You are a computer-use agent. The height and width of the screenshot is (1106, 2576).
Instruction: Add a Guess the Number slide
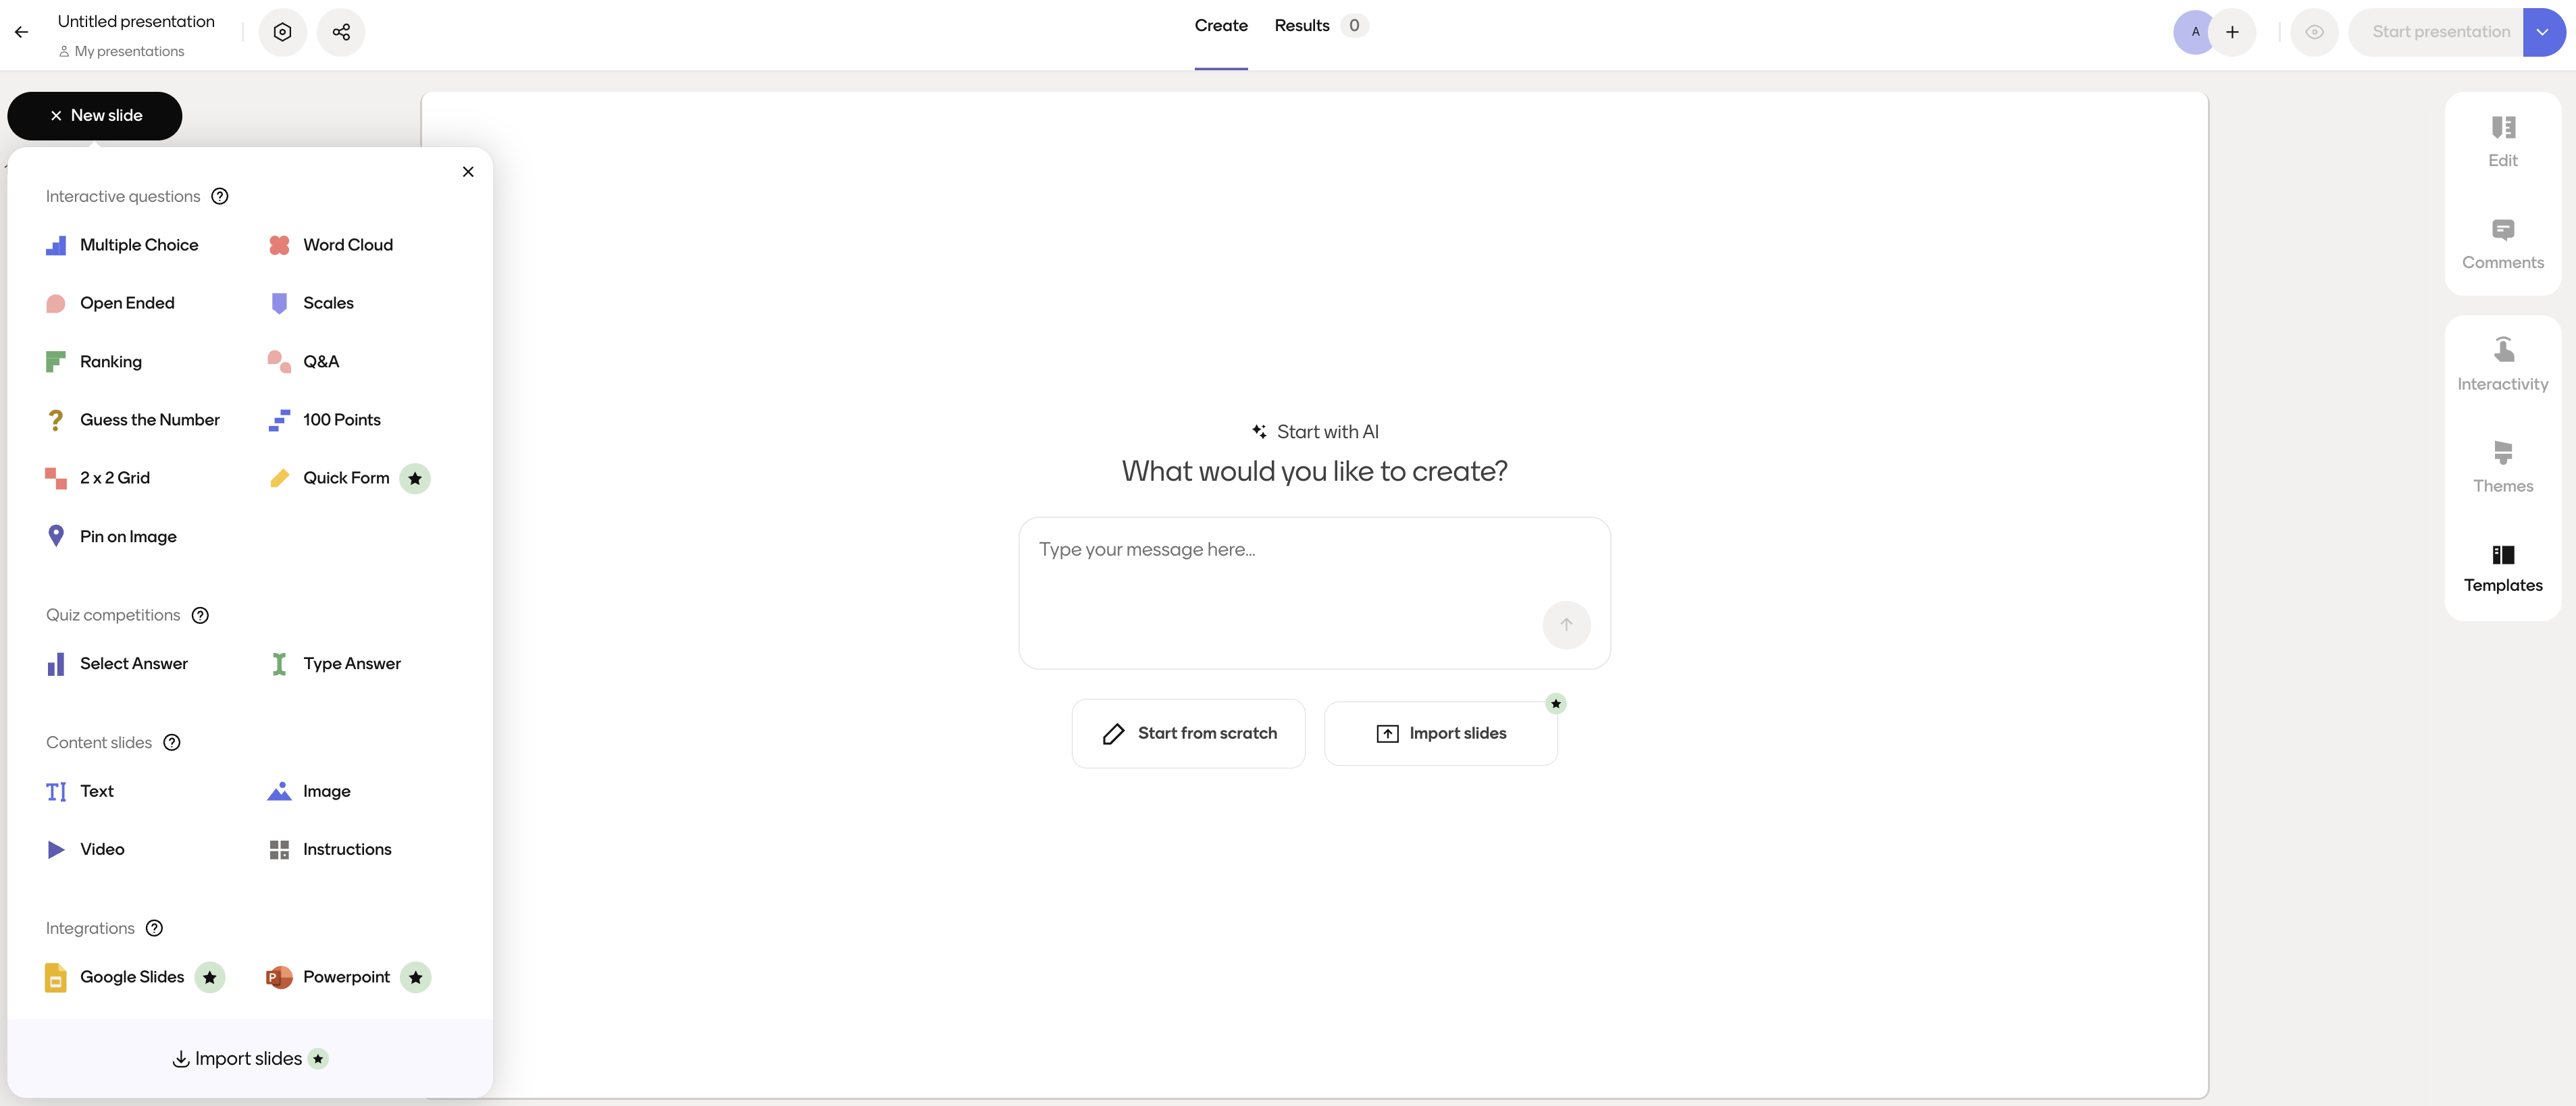(x=134, y=420)
